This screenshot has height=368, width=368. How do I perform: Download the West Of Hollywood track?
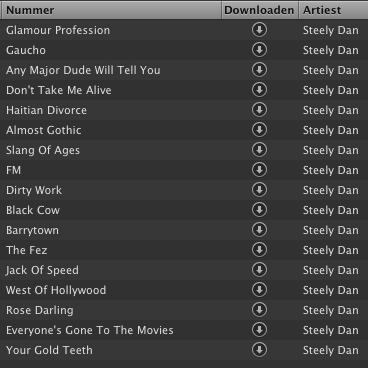pyautogui.click(x=259, y=290)
